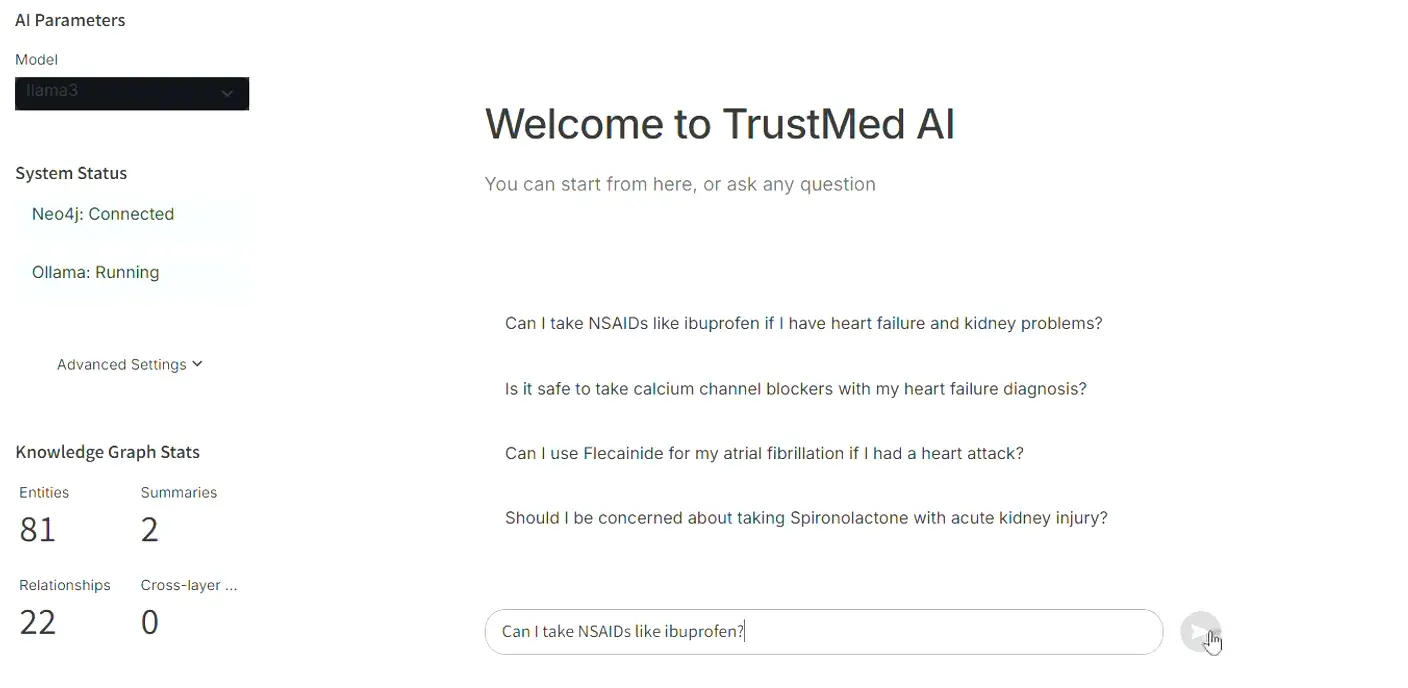Image resolution: width=1408 pixels, height=688 pixels.
Task: Collapse the llama3 model selector chevron
Action: tap(227, 93)
